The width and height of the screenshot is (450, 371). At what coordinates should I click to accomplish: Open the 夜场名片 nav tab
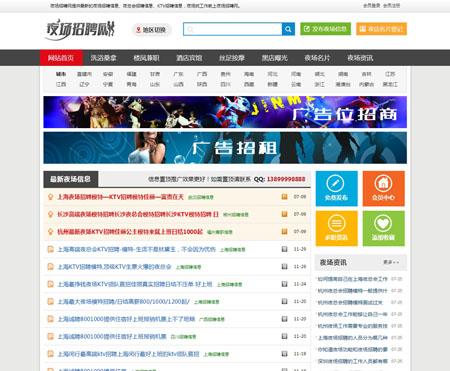click(317, 58)
